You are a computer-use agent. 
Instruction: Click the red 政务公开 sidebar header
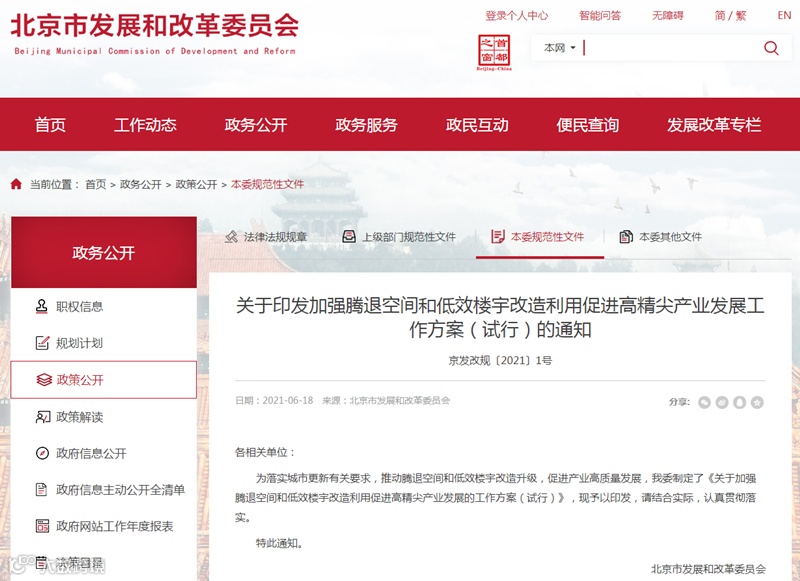pos(104,252)
